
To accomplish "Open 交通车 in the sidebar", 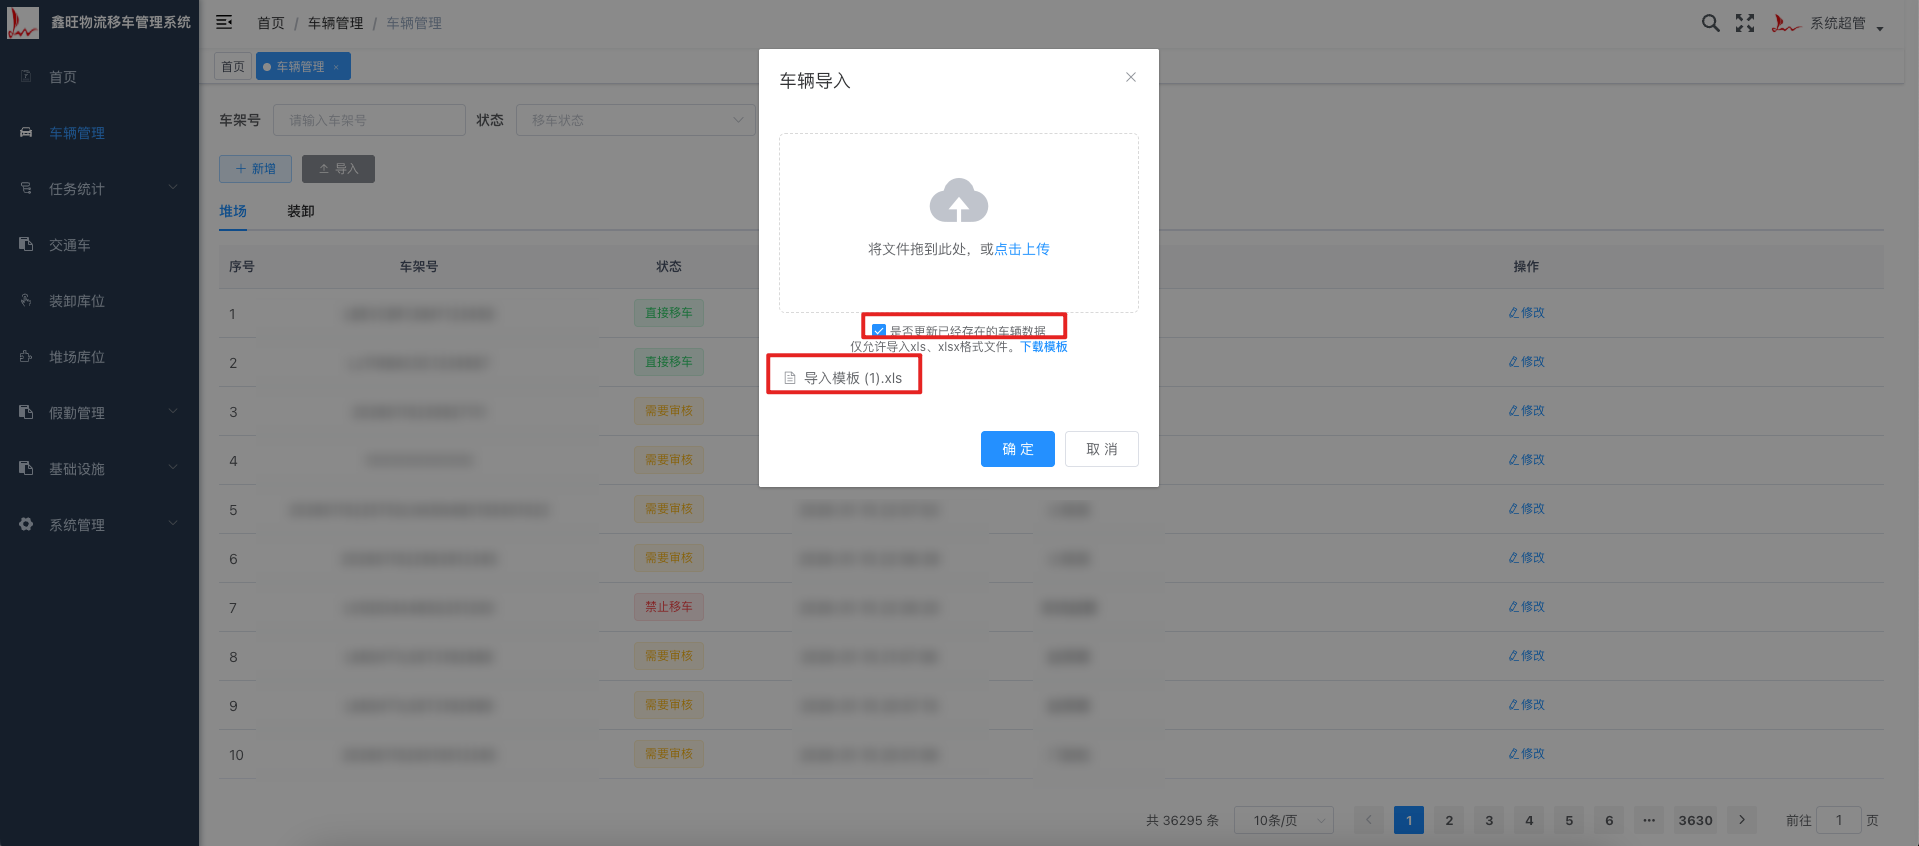I will (99, 245).
